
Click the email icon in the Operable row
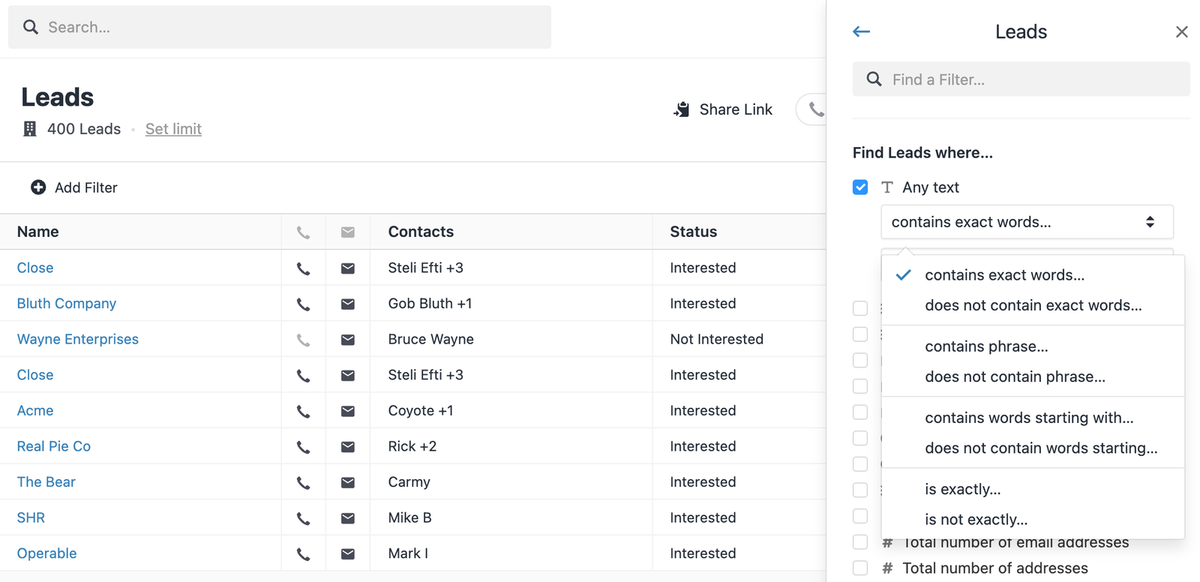[x=348, y=554]
